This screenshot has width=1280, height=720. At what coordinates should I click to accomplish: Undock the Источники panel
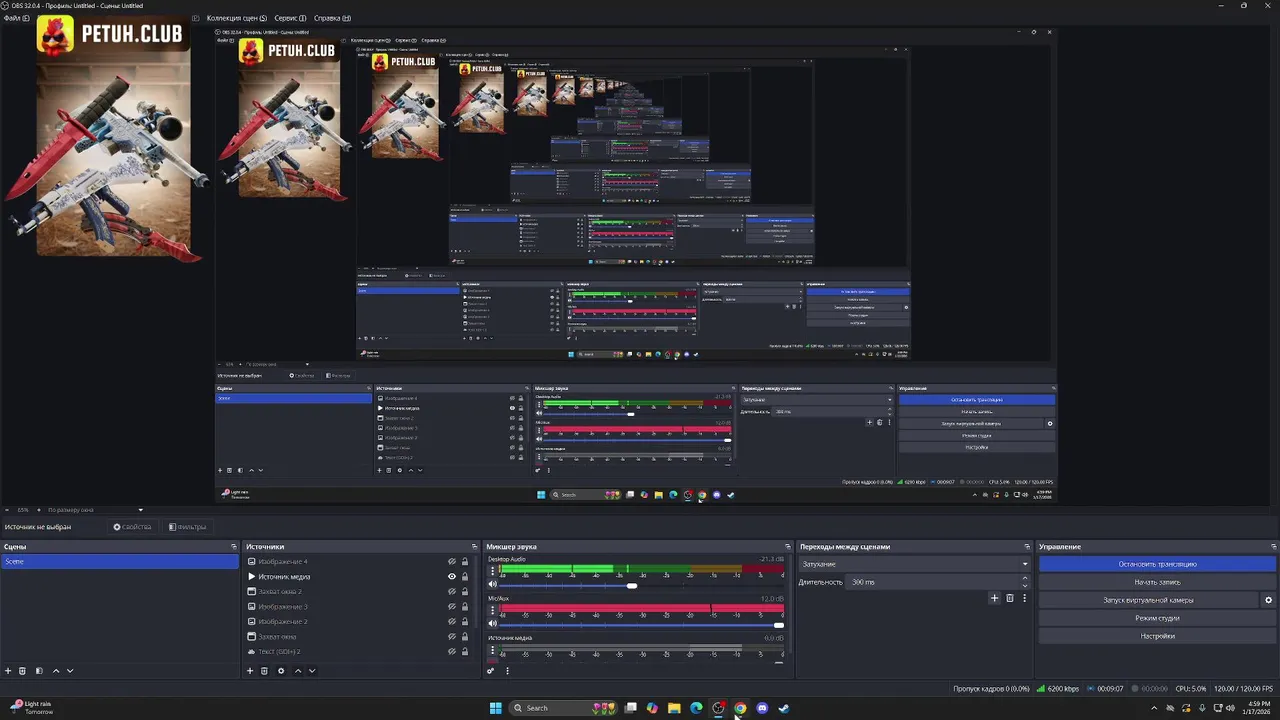(x=473, y=547)
